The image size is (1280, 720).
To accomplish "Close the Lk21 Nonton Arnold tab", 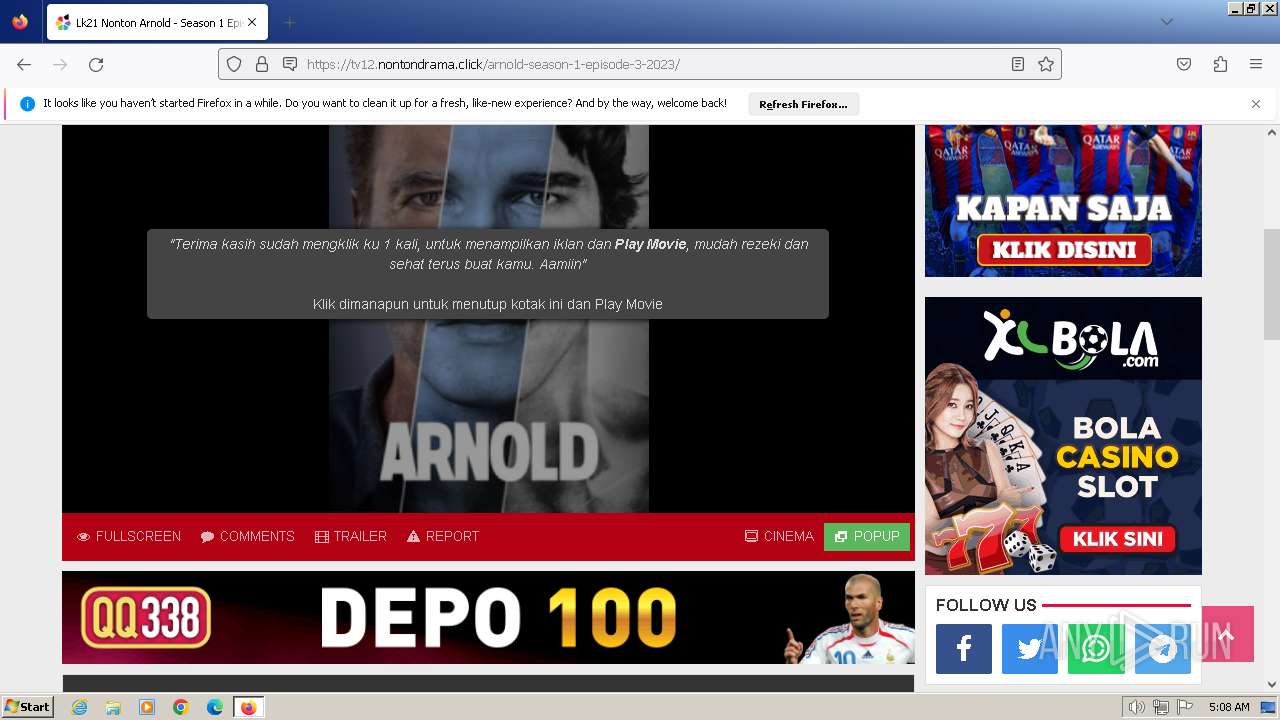I will 251,22.
